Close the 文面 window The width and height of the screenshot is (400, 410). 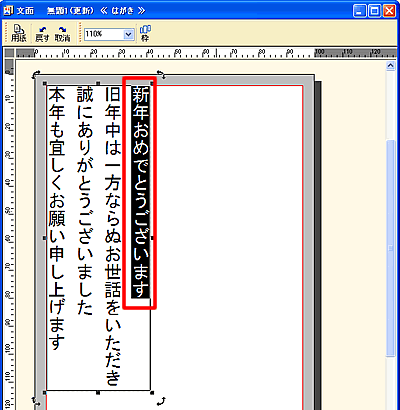point(389,11)
